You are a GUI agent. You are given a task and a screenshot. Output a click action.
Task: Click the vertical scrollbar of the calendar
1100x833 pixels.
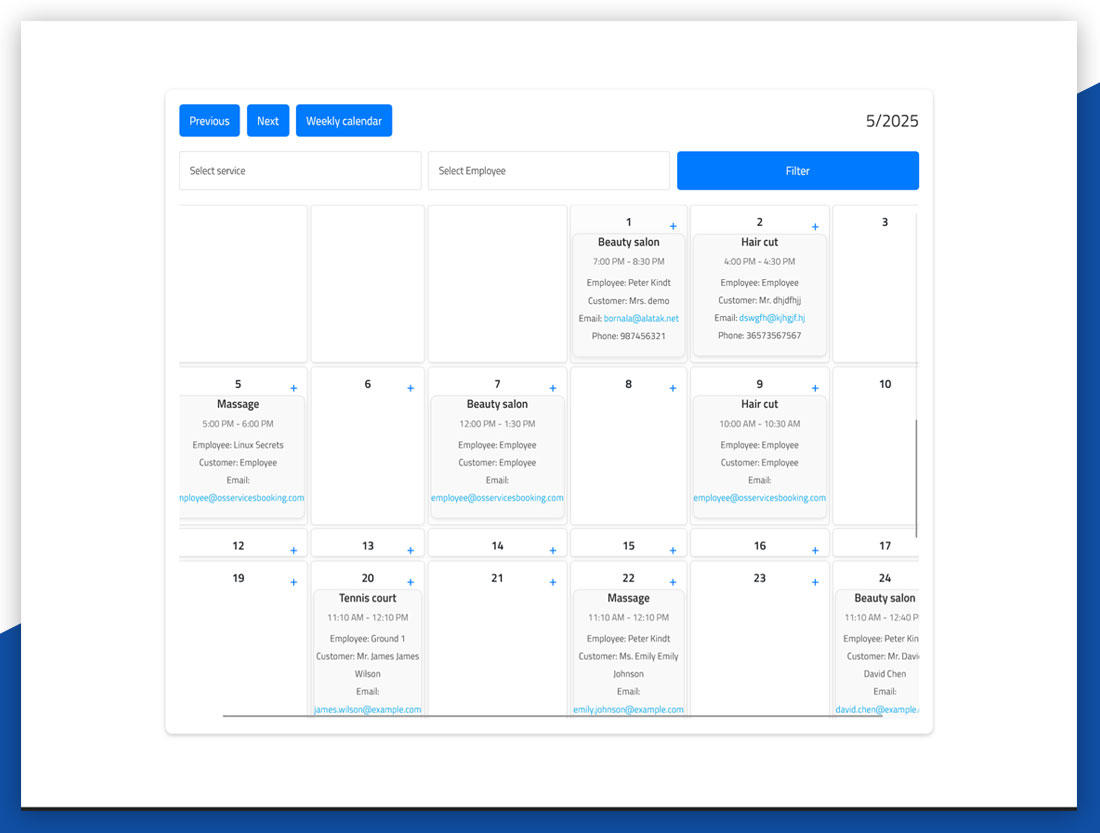point(916,478)
